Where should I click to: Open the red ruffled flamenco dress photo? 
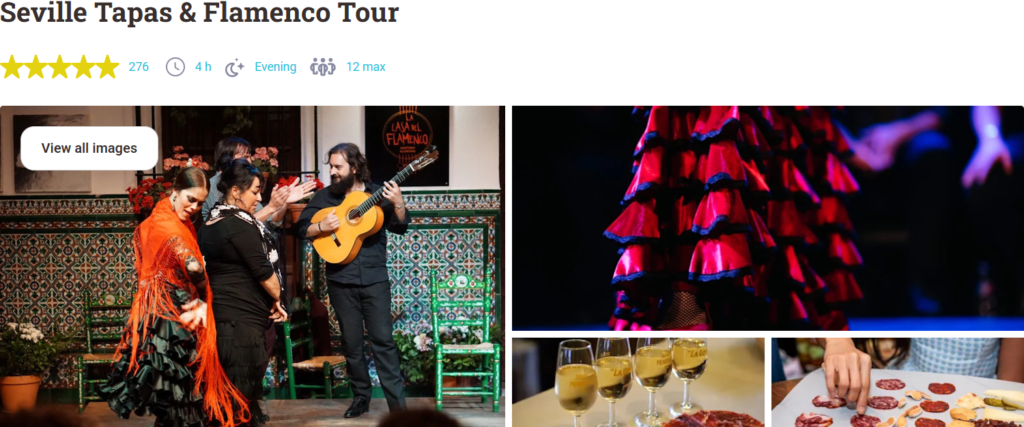pyautogui.click(x=768, y=218)
